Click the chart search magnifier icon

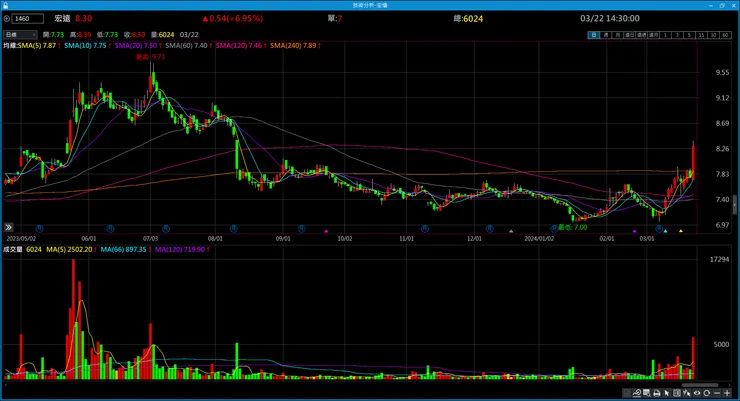(647, 393)
